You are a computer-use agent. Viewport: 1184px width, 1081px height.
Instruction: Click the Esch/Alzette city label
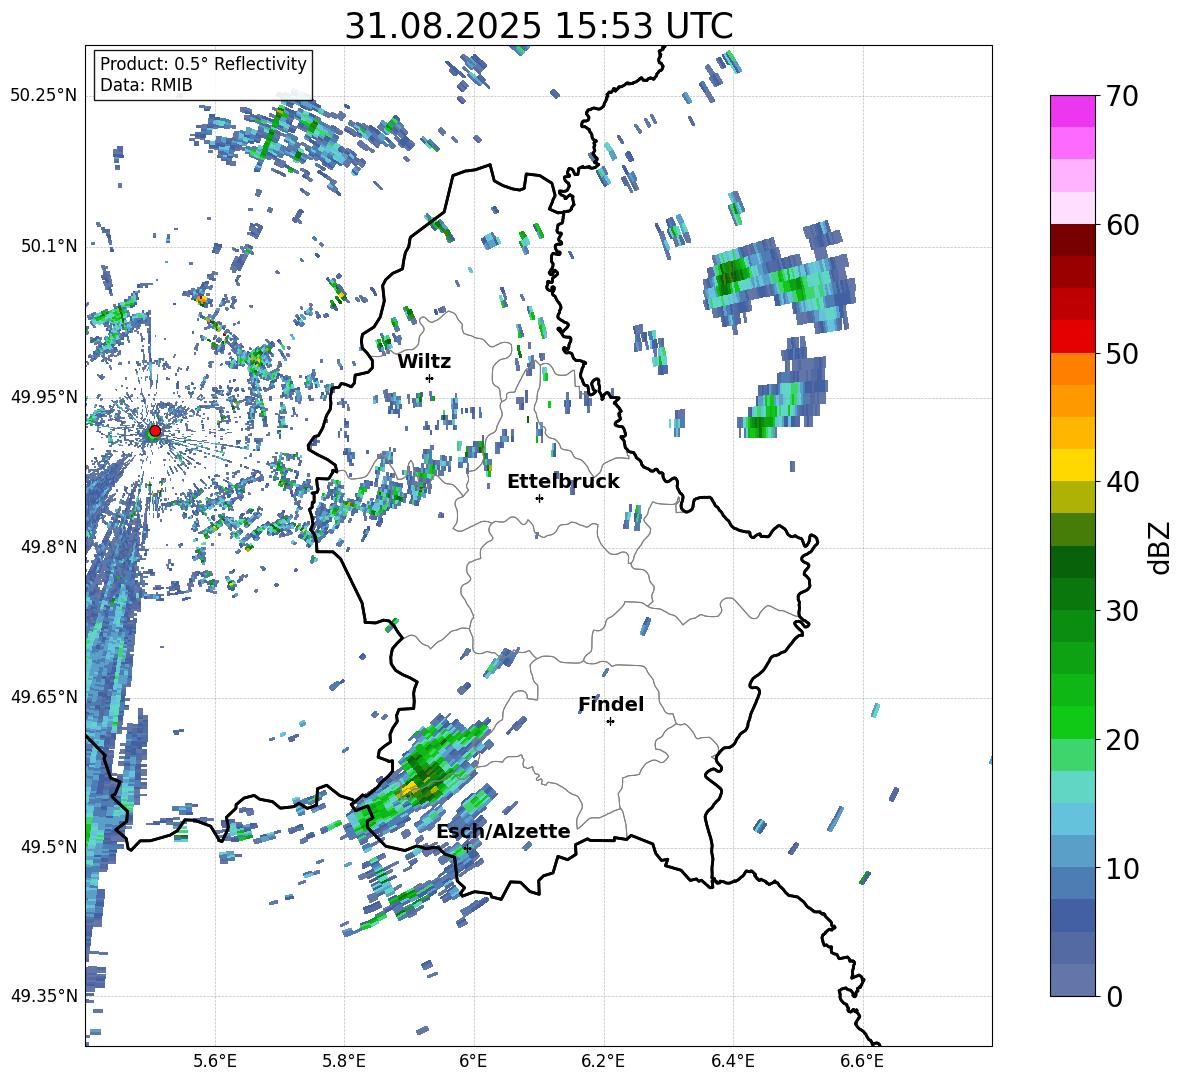pos(504,832)
